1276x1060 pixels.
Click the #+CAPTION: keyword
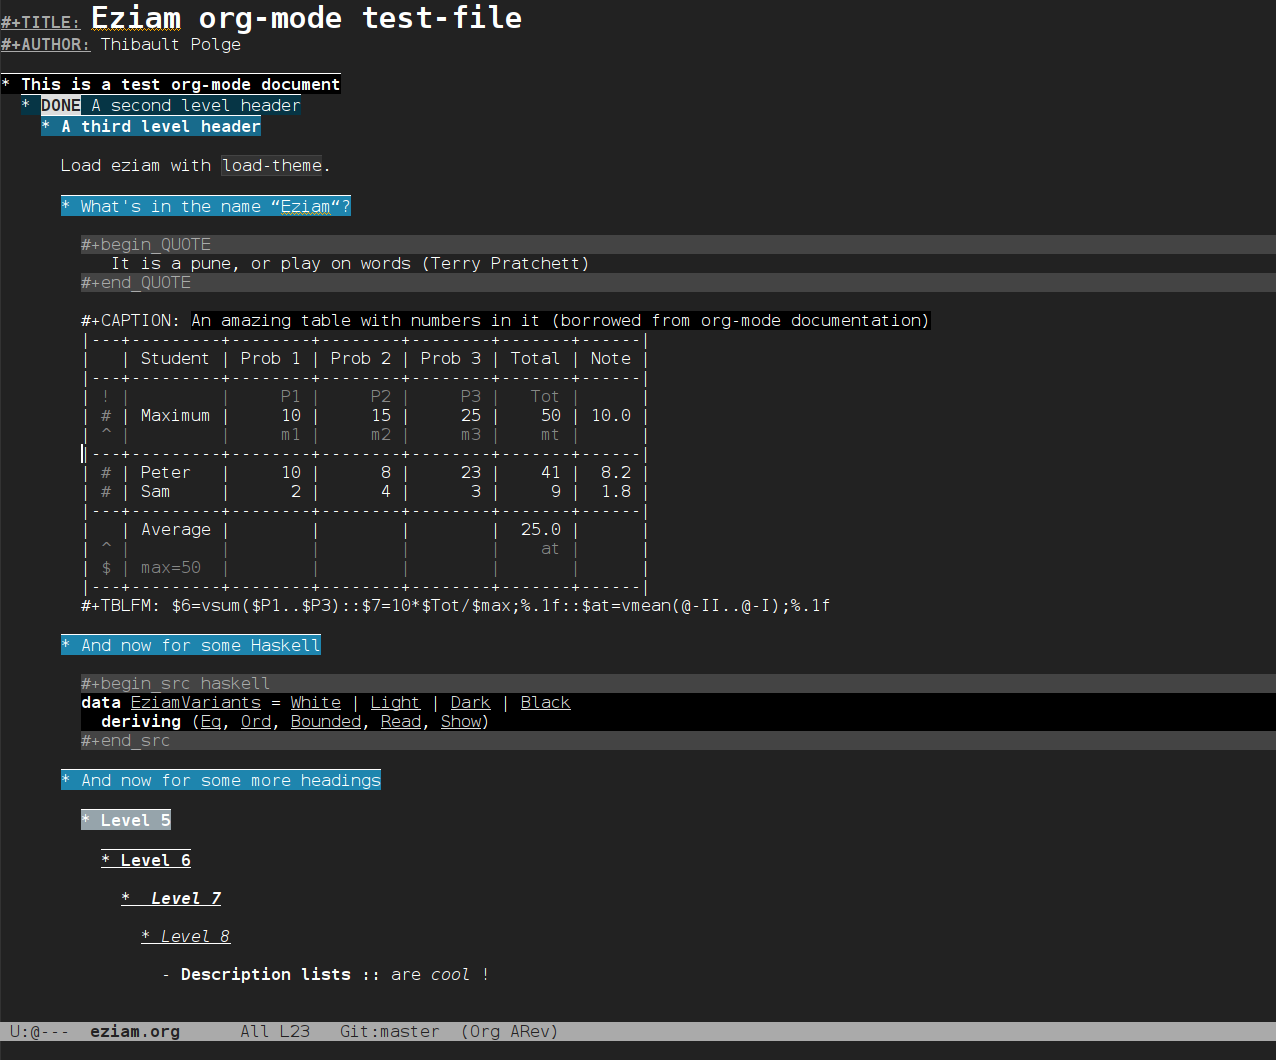pos(131,320)
